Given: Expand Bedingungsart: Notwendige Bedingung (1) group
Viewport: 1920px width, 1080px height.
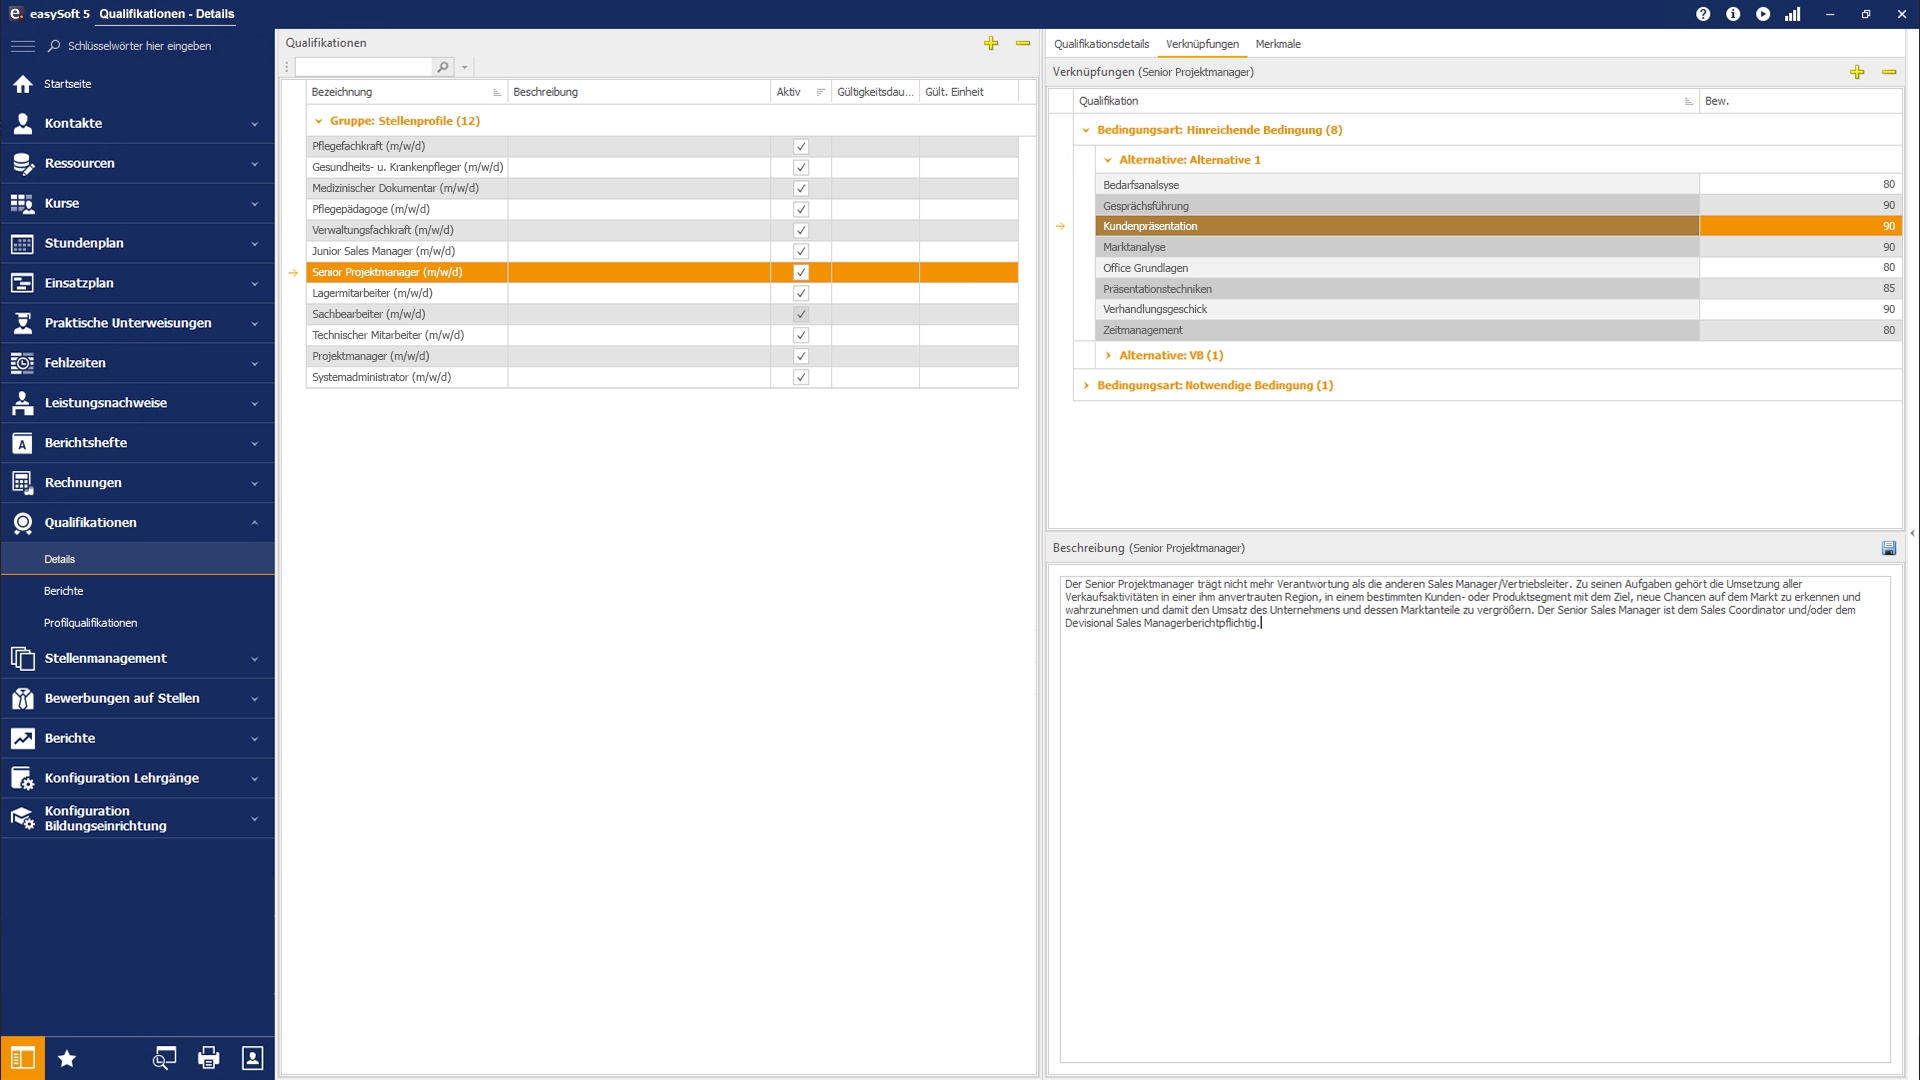Looking at the screenshot, I should click(x=1086, y=385).
